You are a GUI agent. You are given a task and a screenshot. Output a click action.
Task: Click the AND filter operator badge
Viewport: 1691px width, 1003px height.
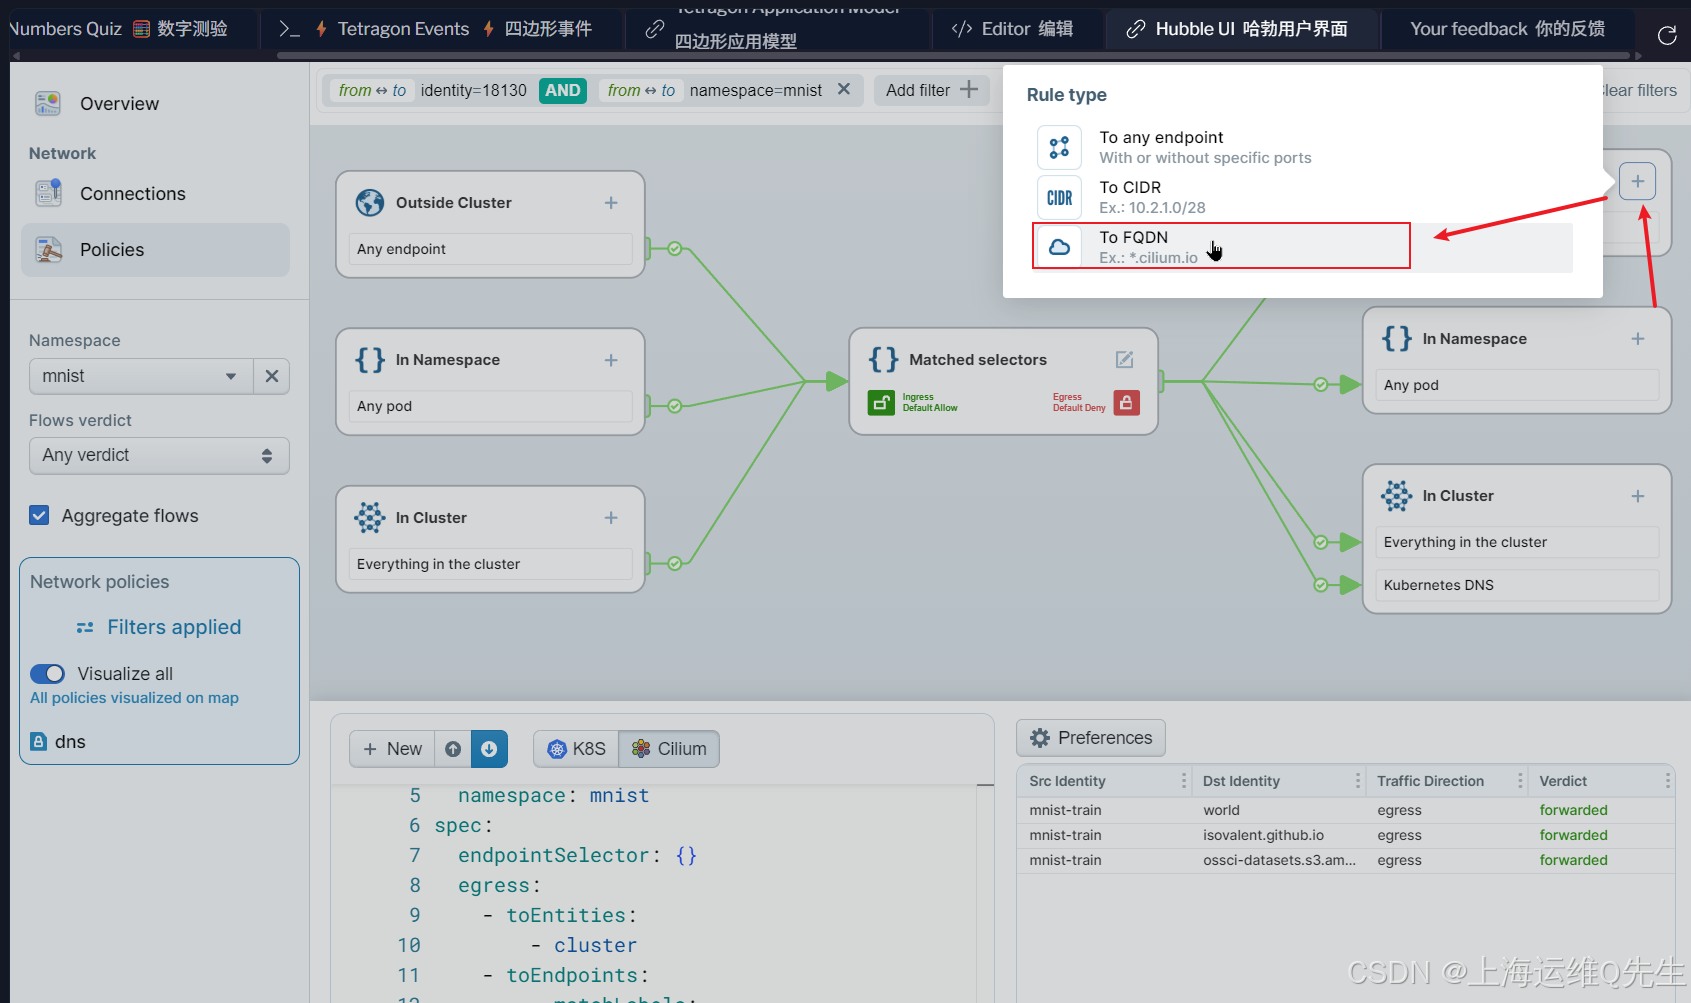click(563, 90)
